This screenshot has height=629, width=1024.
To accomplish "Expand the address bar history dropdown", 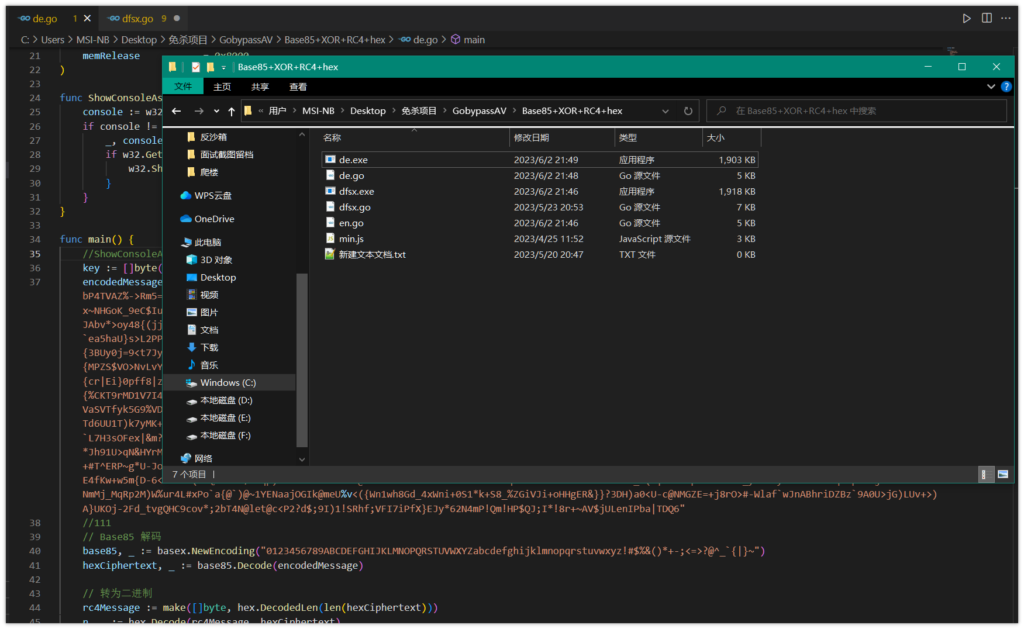I will [x=665, y=111].
